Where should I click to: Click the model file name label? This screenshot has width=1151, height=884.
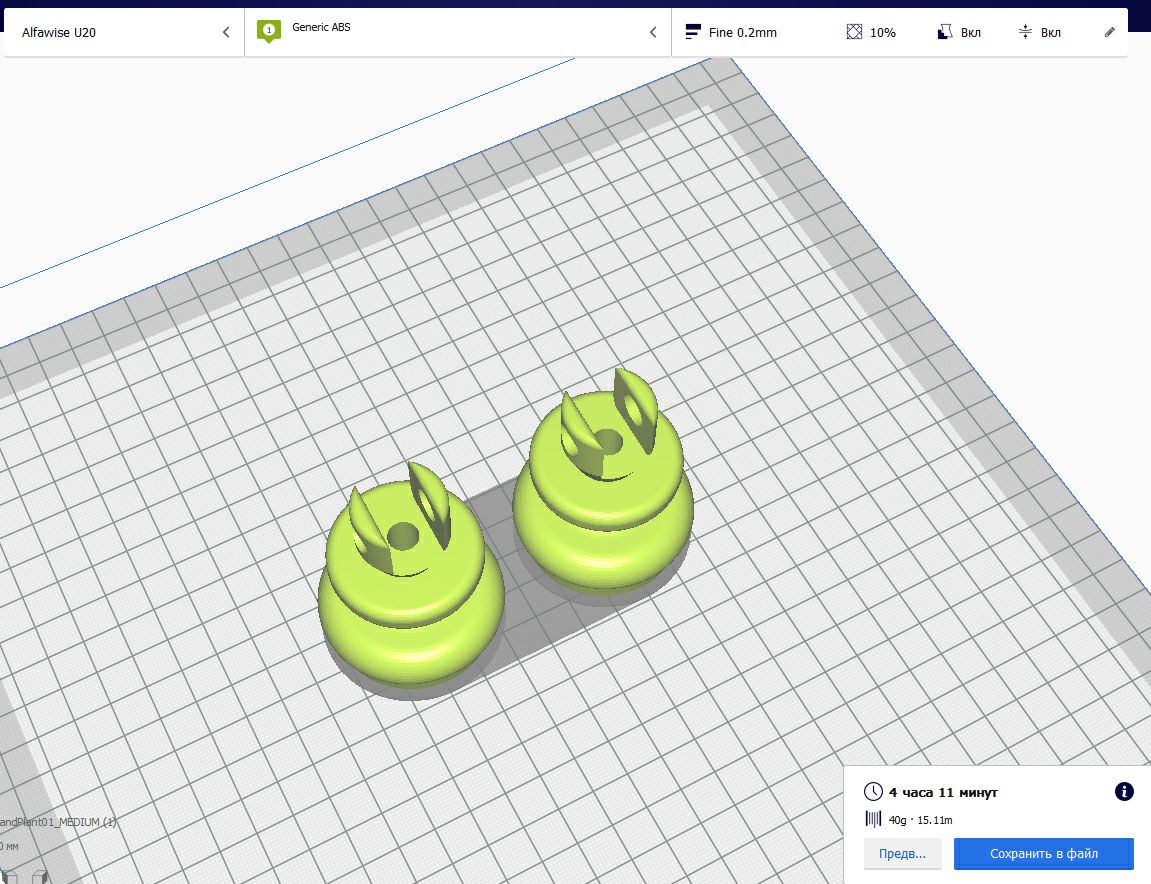click(58, 822)
